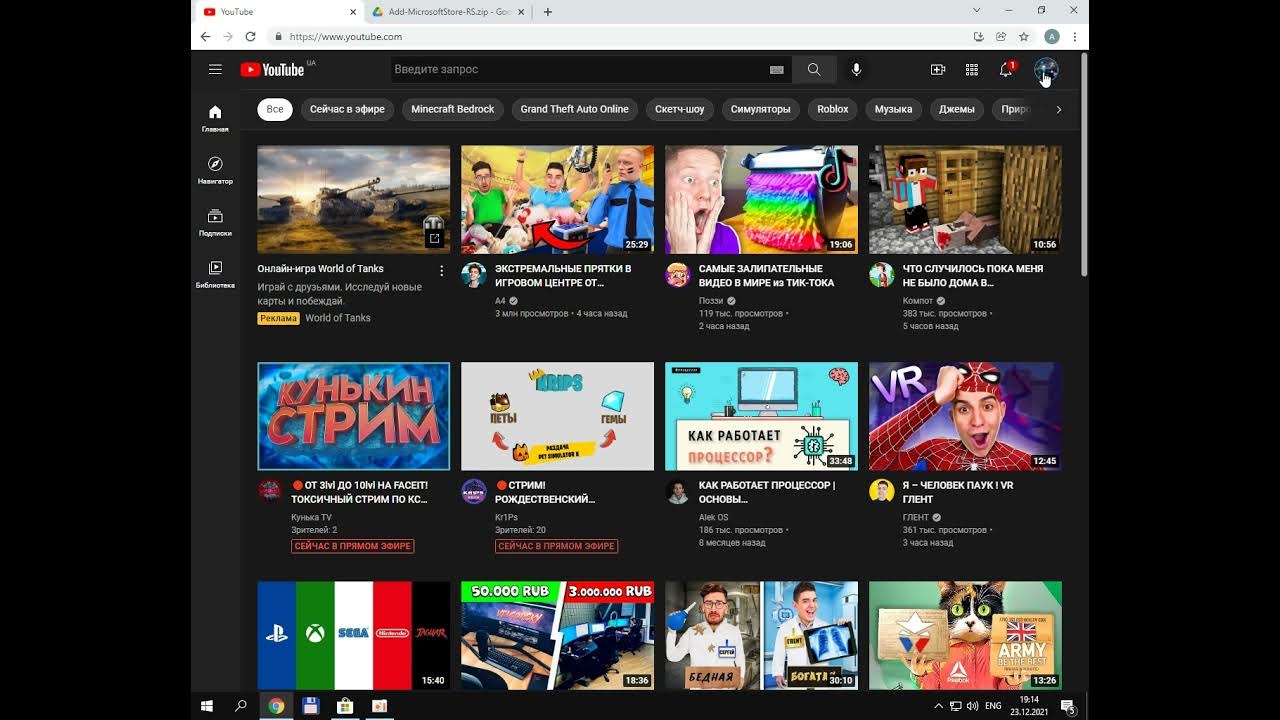Viewport: 1280px width, 720px height.
Task: Open the Компот channel avatar
Action: (x=882, y=275)
